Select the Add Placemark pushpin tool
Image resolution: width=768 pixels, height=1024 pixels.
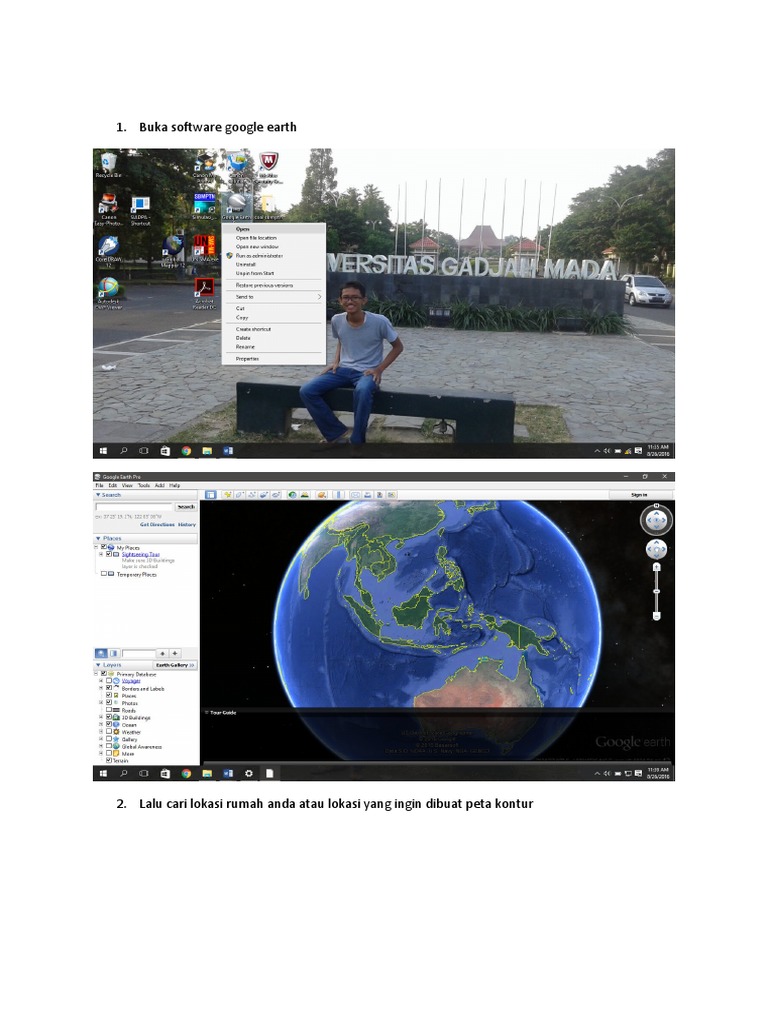(x=227, y=495)
